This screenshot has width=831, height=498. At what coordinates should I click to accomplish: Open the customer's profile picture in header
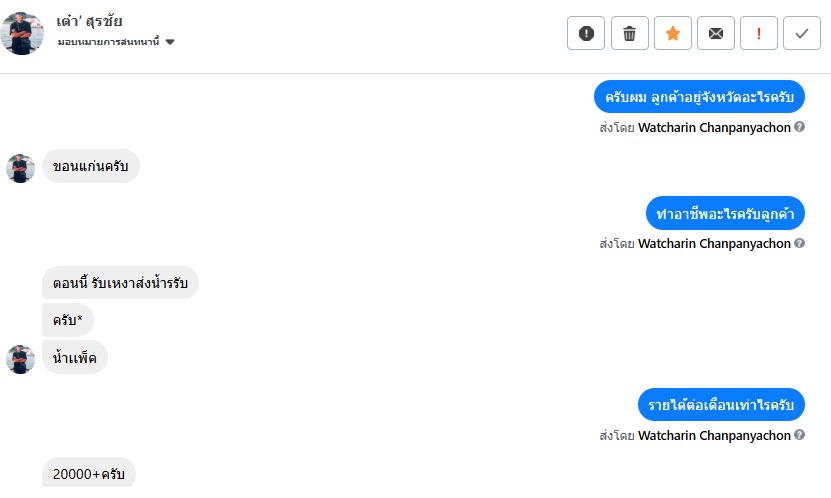[23, 33]
